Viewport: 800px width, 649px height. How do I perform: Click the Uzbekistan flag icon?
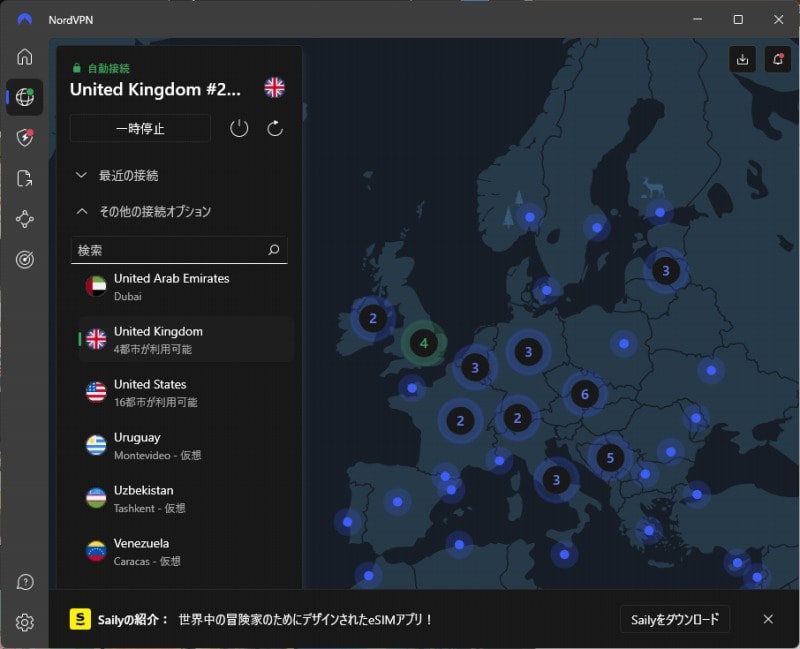pos(96,498)
